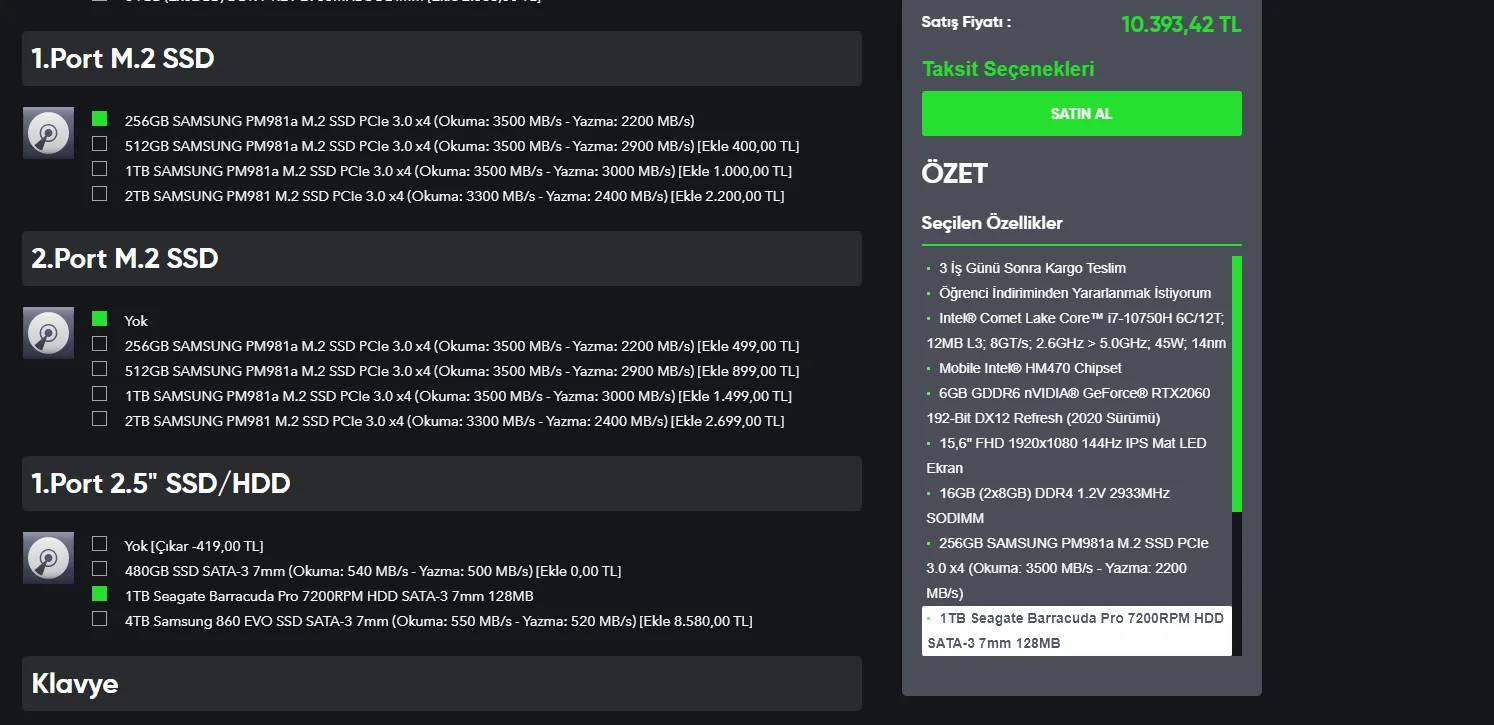This screenshot has width=1494, height=725.
Task: Select Yok option removing 419,00 TL
Action: pyautogui.click(x=99, y=544)
